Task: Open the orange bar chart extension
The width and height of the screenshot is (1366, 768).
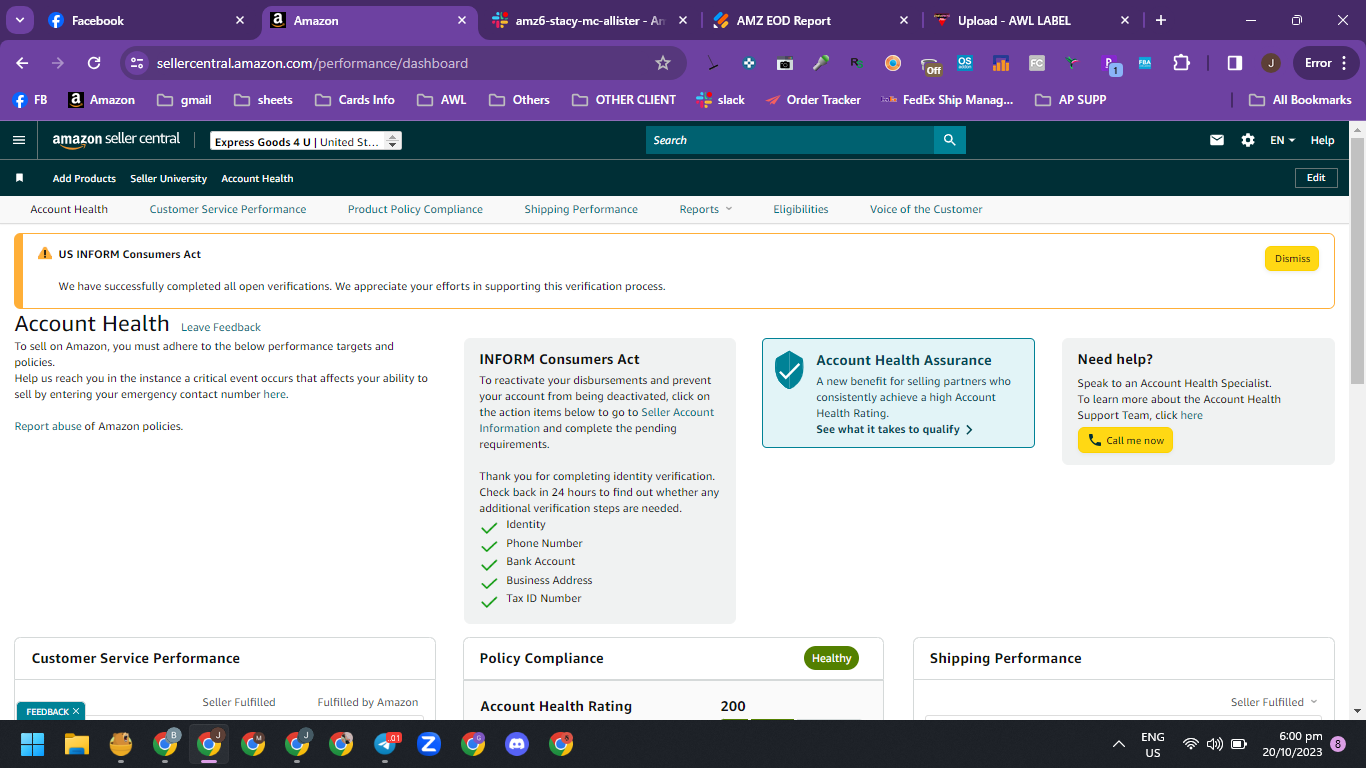Action: point(1000,63)
